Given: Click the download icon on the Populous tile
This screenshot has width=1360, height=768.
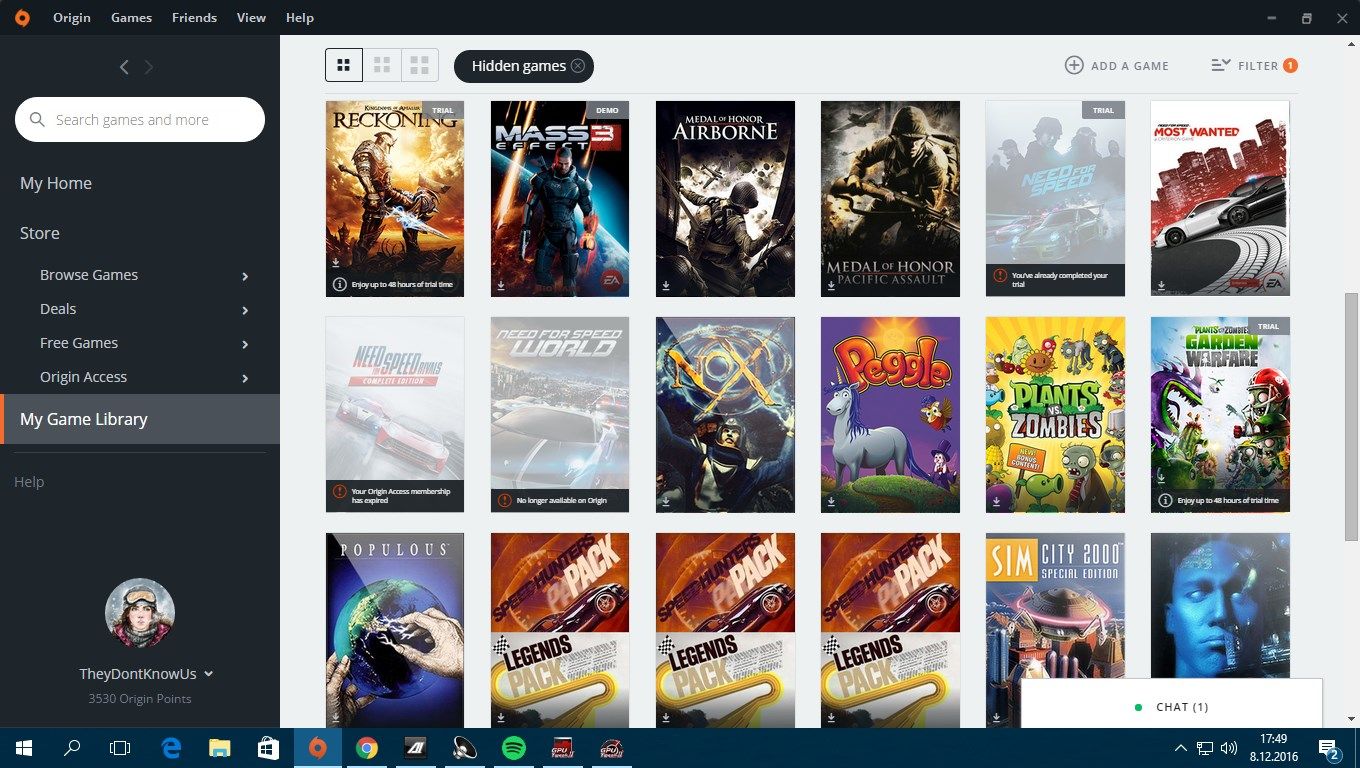Looking at the screenshot, I should coord(335,717).
